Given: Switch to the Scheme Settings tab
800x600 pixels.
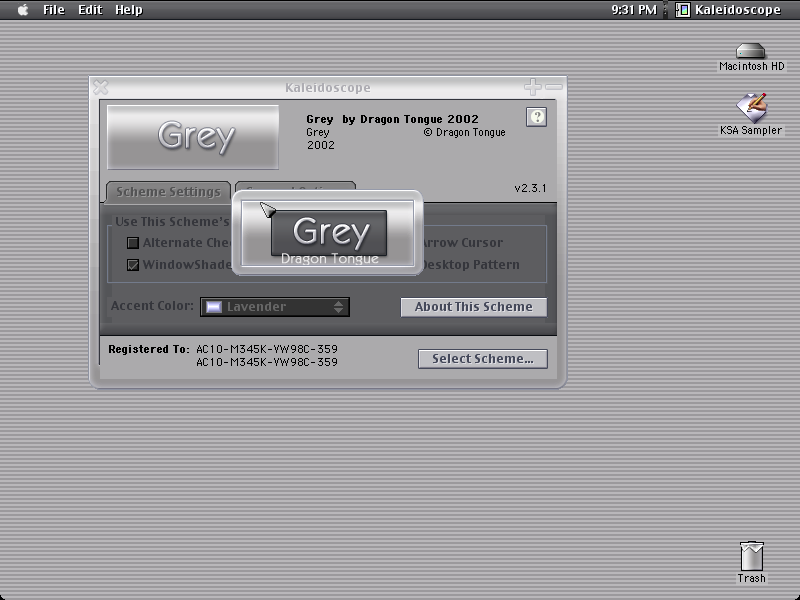Looking at the screenshot, I should [168, 192].
